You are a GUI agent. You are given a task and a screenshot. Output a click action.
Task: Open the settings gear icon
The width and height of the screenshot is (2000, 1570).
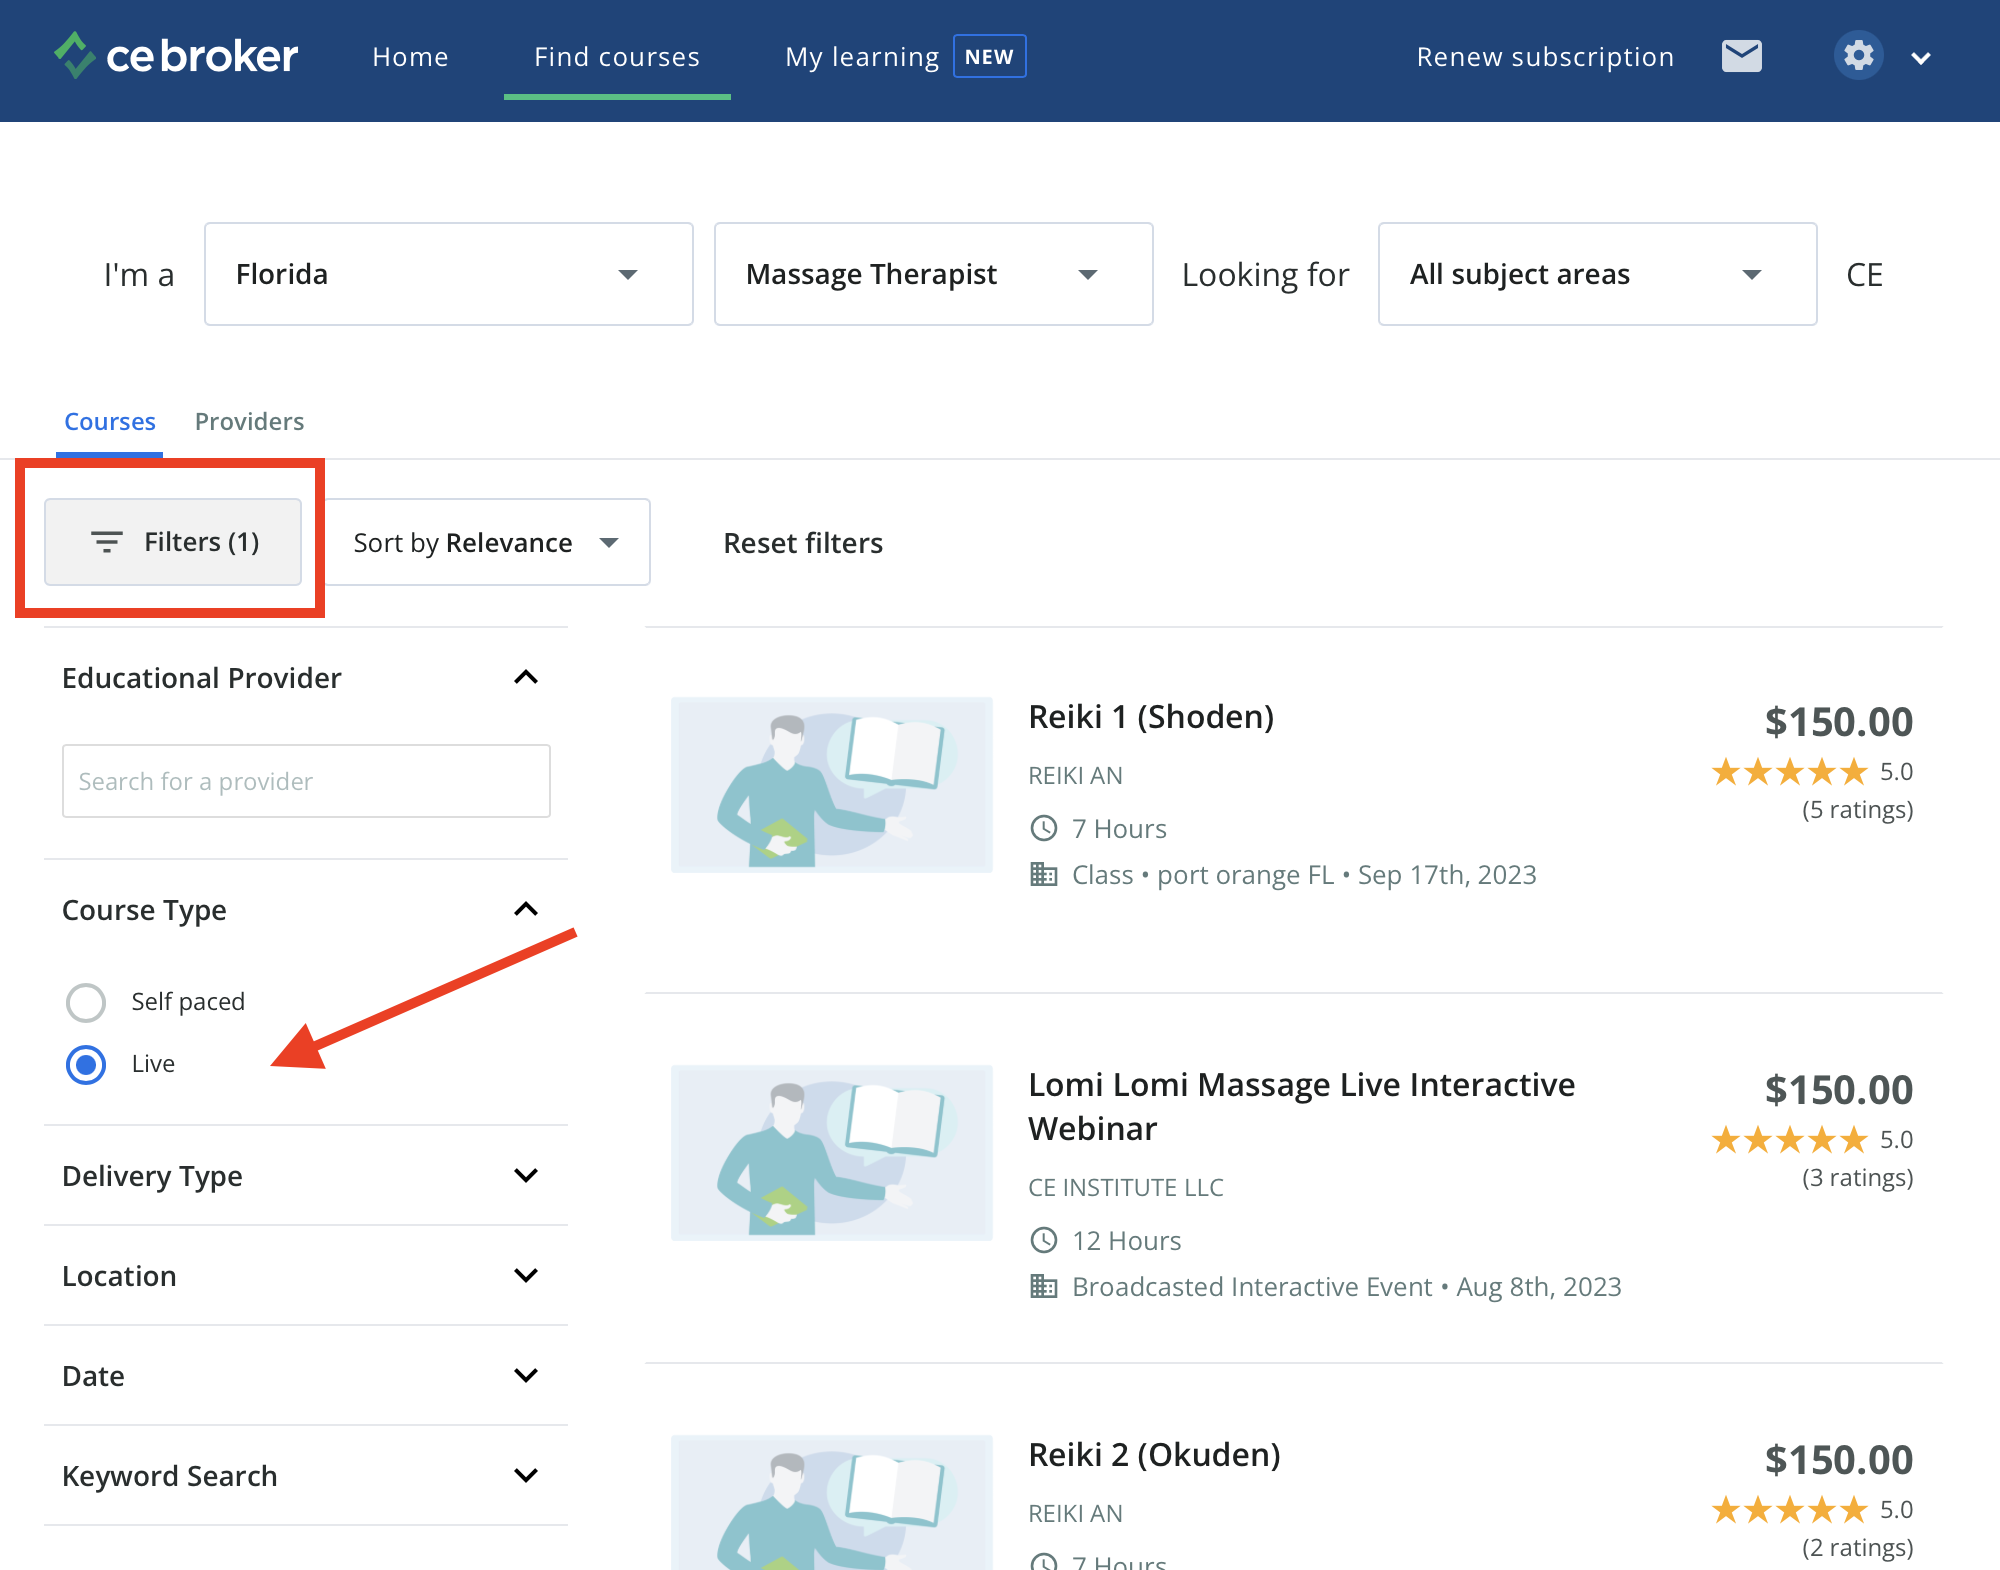(x=1858, y=56)
